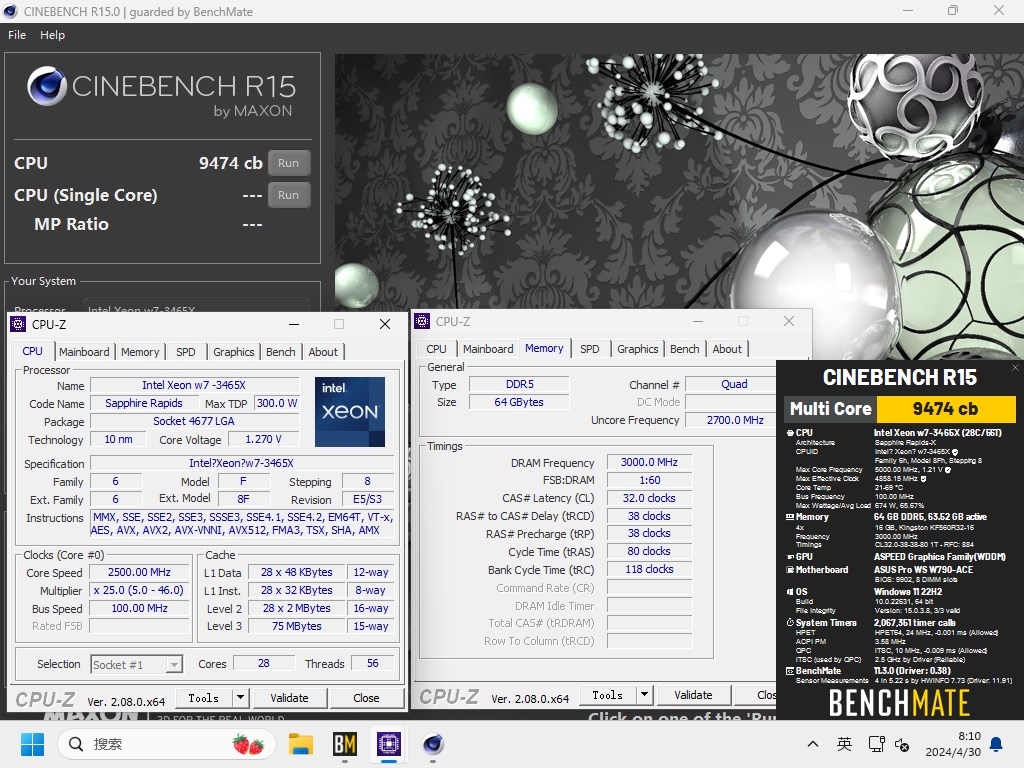Open Graphics tab in right CPU-Z window
Viewport: 1024px width, 768px height.
click(637, 349)
